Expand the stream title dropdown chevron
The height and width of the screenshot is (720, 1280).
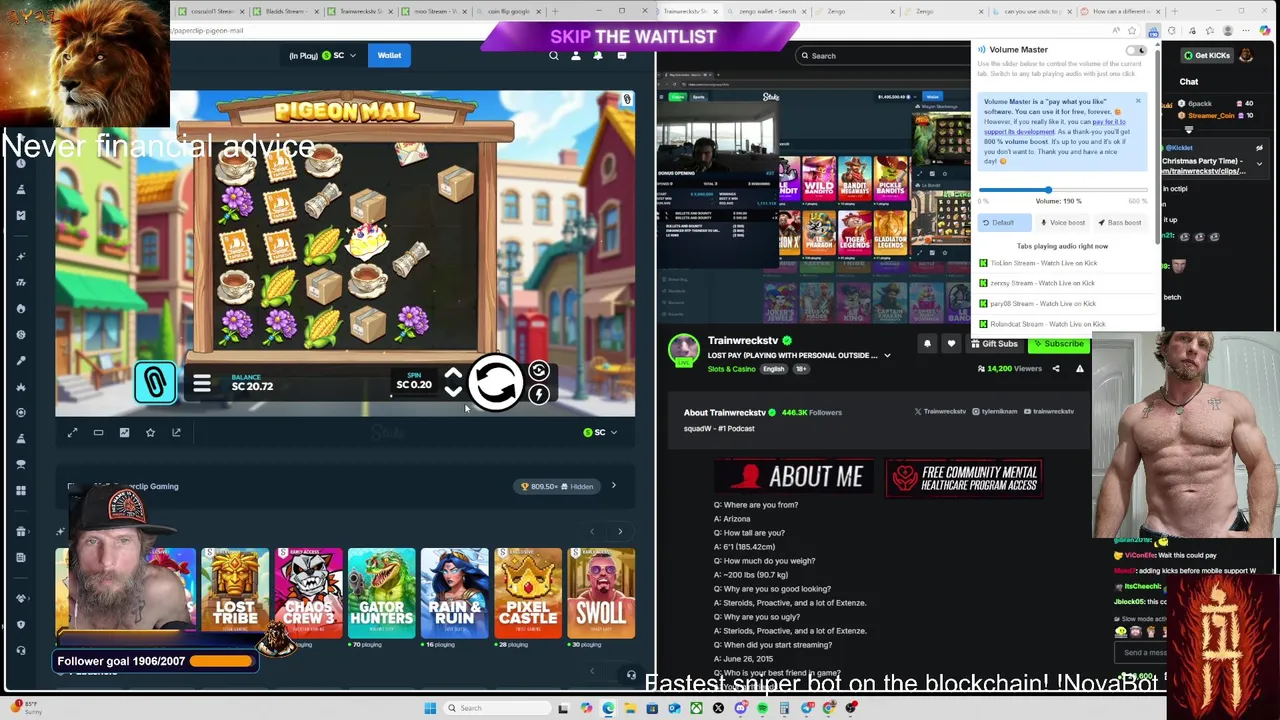[x=887, y=355]
